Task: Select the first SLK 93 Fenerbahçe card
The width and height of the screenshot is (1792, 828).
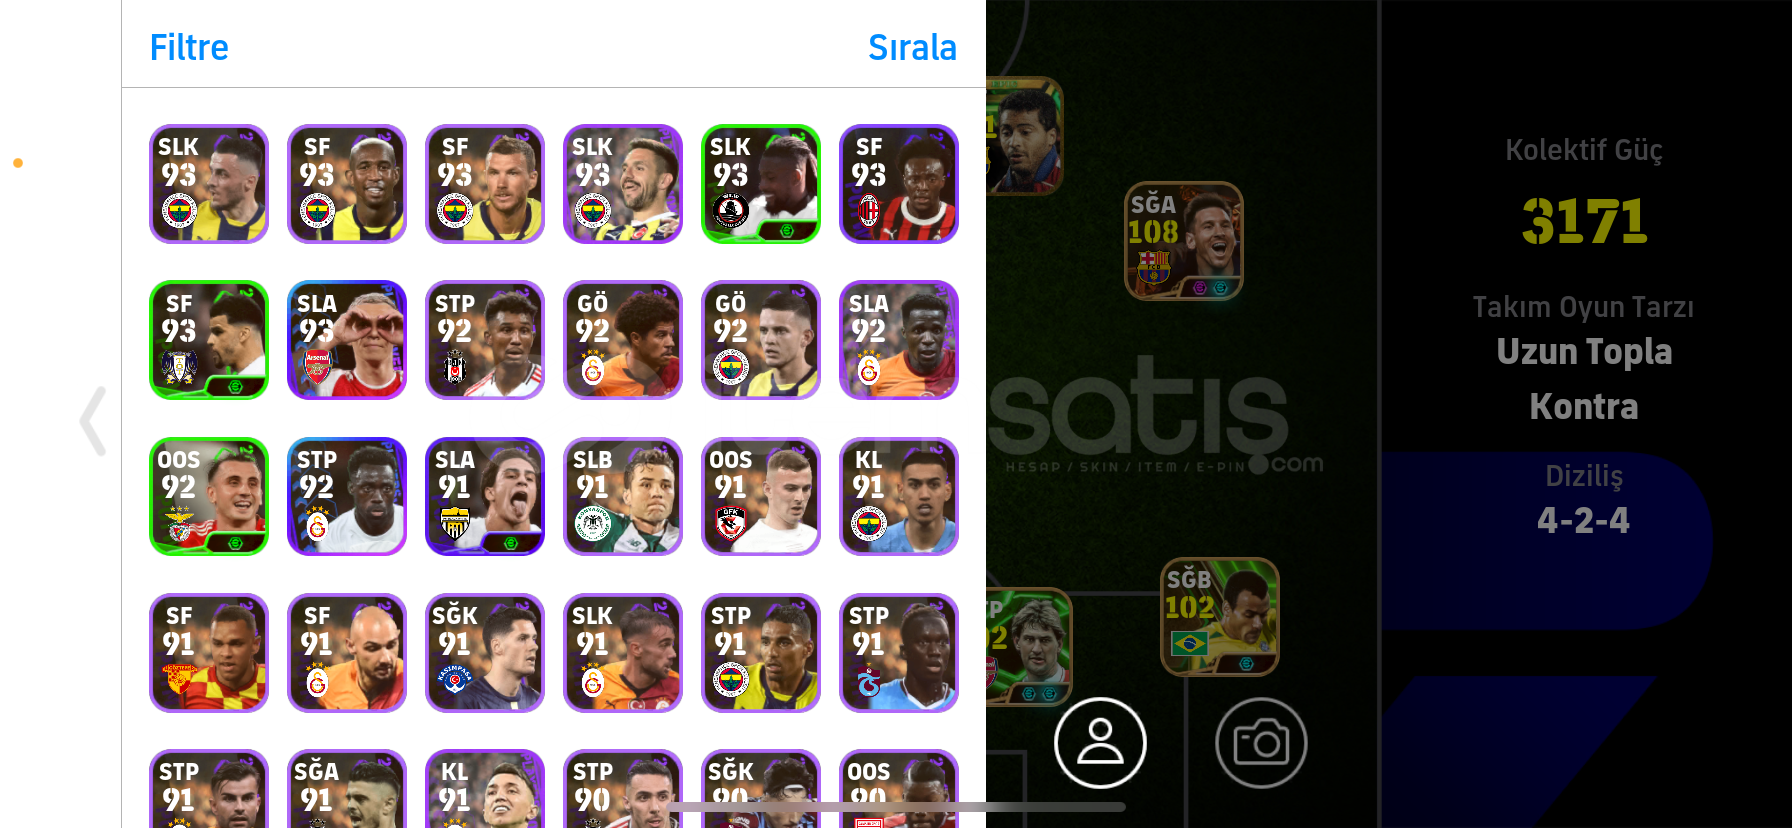Action: click(x=209, y=184)
